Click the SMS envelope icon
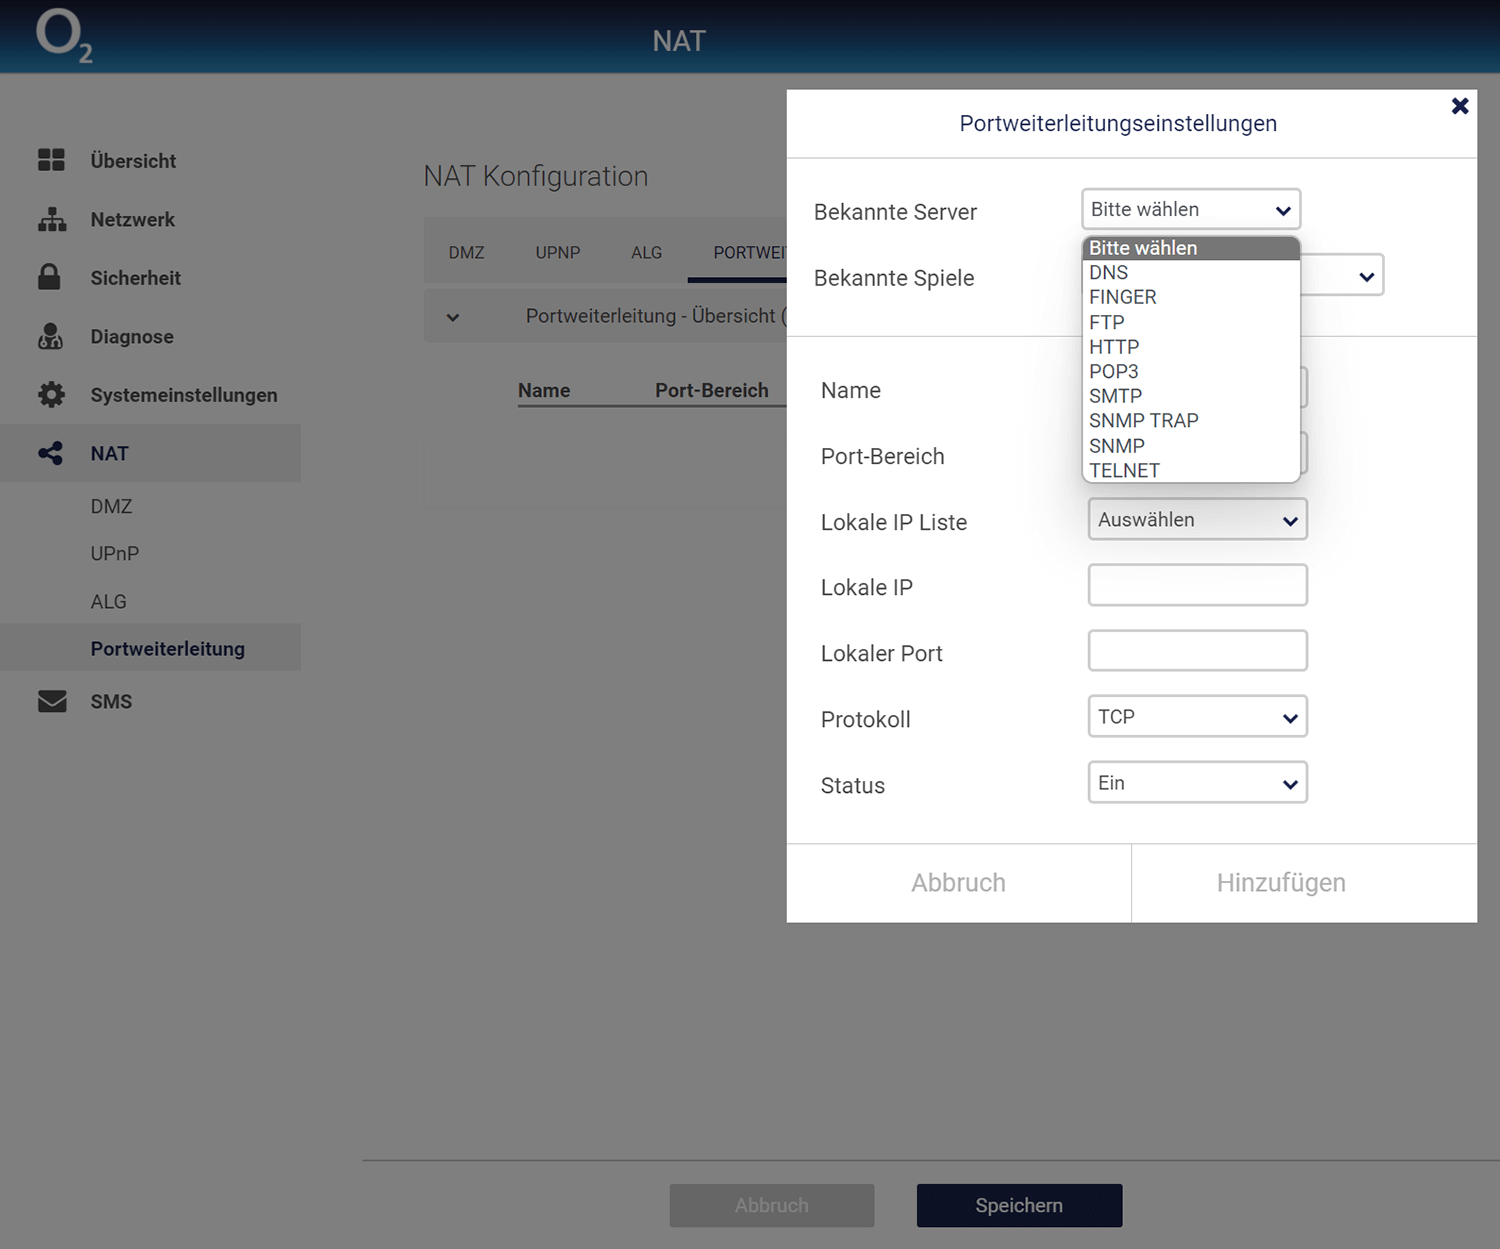The width and height of the screenshot is (1500, 1249). (x=51, y=702)
